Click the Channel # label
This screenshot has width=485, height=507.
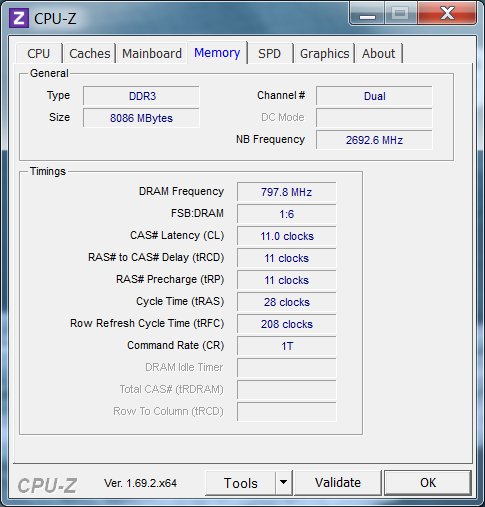pyautogui.click(x=281, y=95)
